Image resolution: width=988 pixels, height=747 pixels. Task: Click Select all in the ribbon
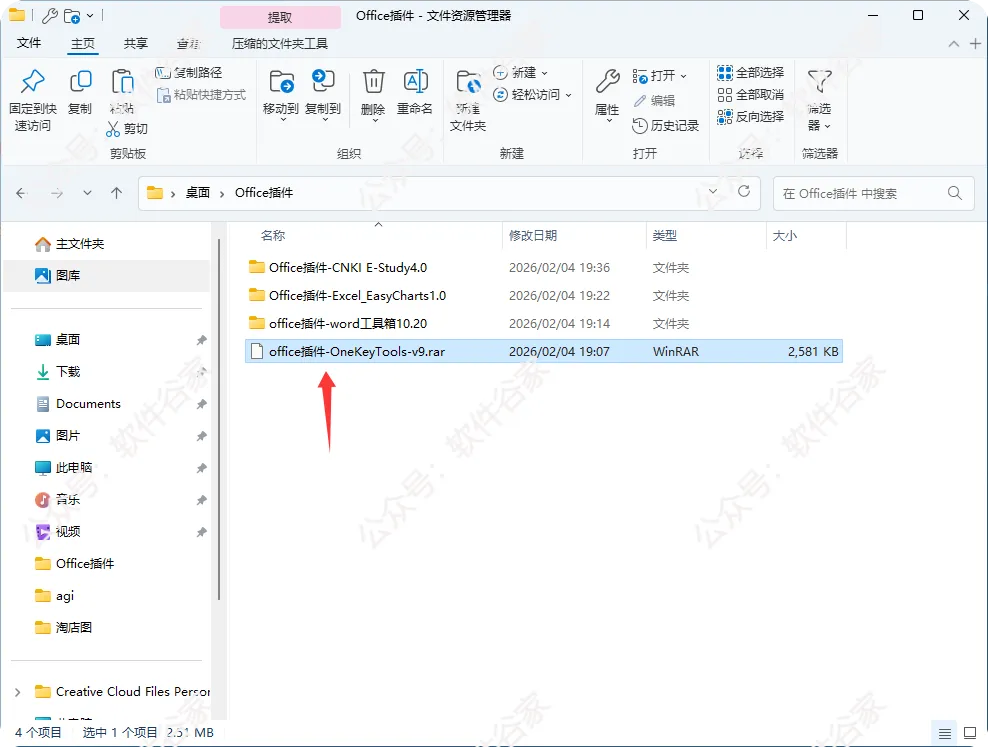(x=750, y=73)
